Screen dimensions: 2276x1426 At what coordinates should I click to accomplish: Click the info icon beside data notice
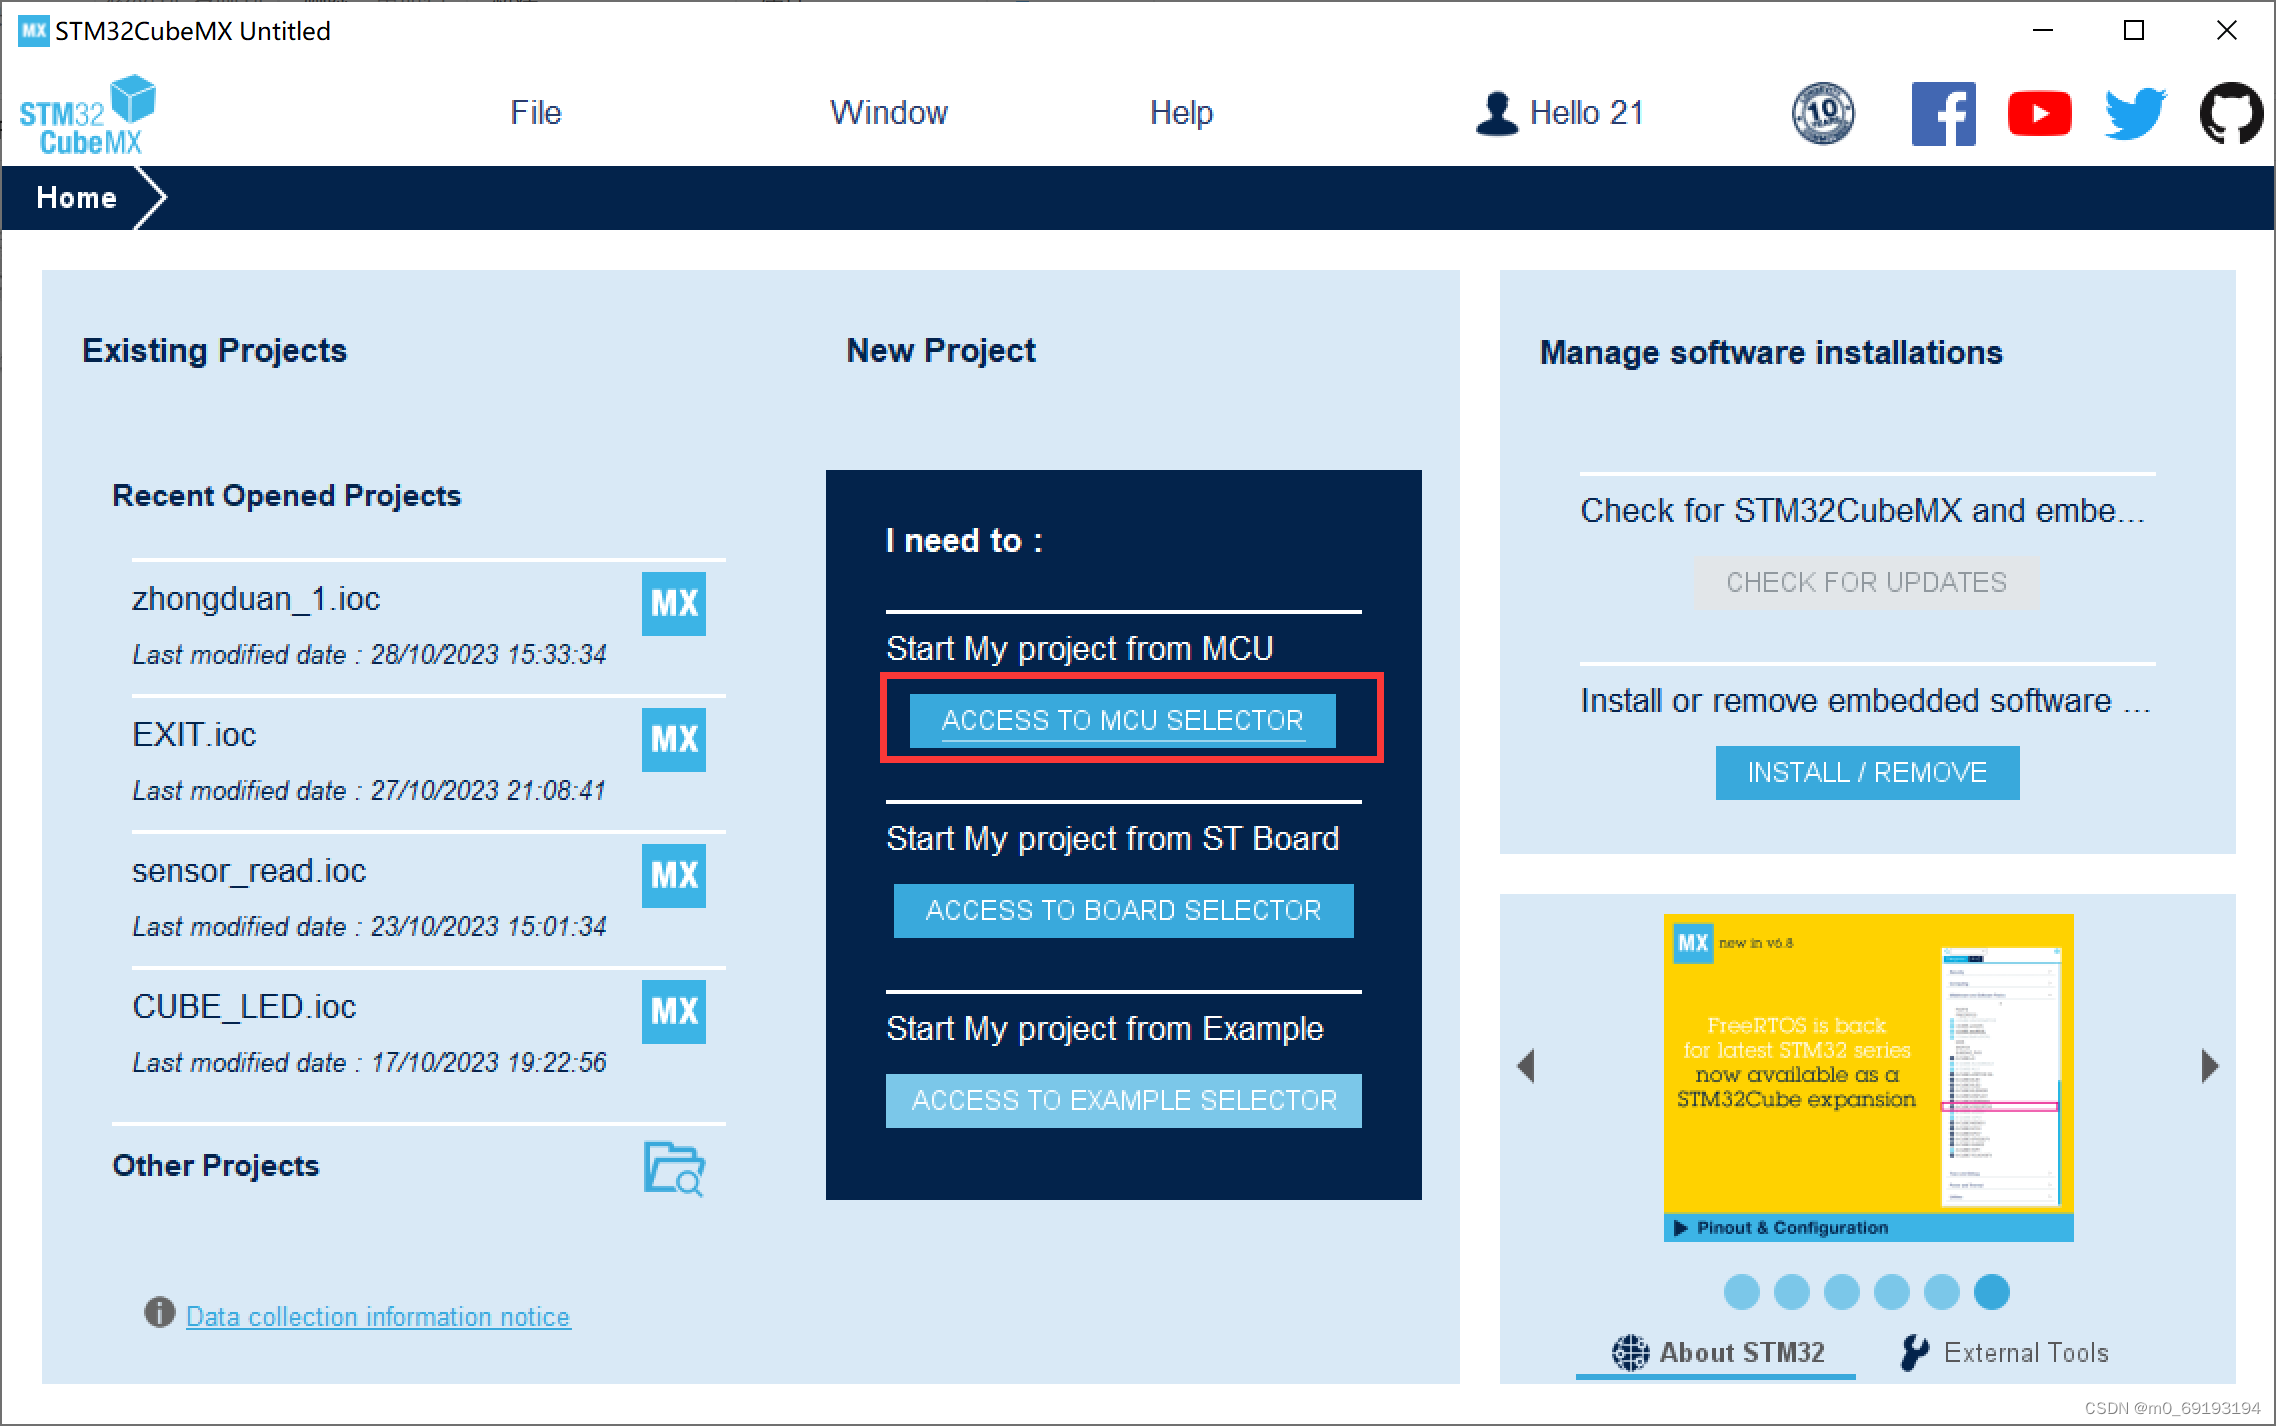(159, 1312)
